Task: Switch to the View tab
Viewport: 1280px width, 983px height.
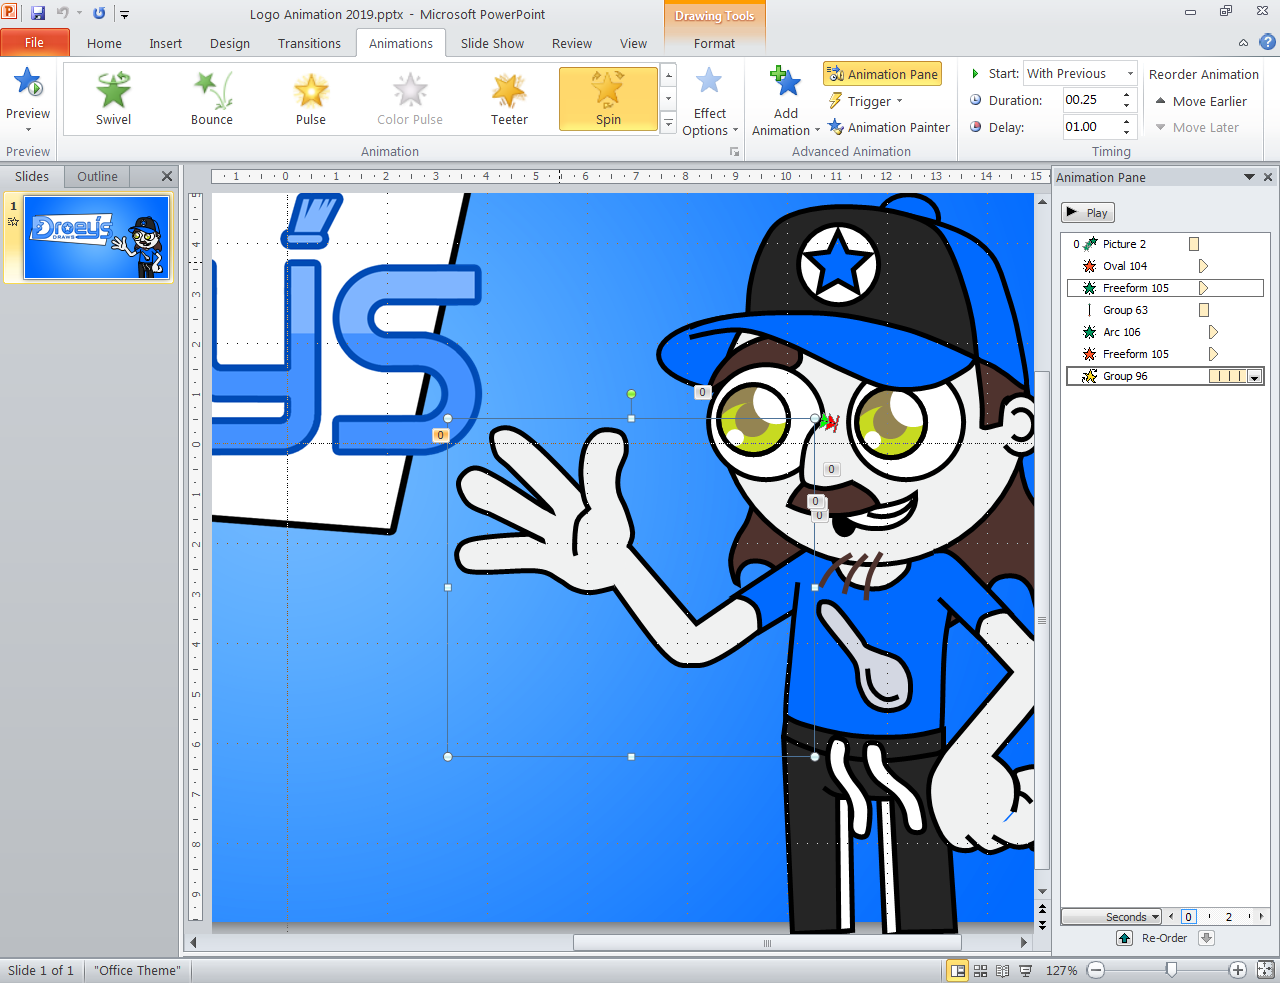Action: [x=633, y=43]
